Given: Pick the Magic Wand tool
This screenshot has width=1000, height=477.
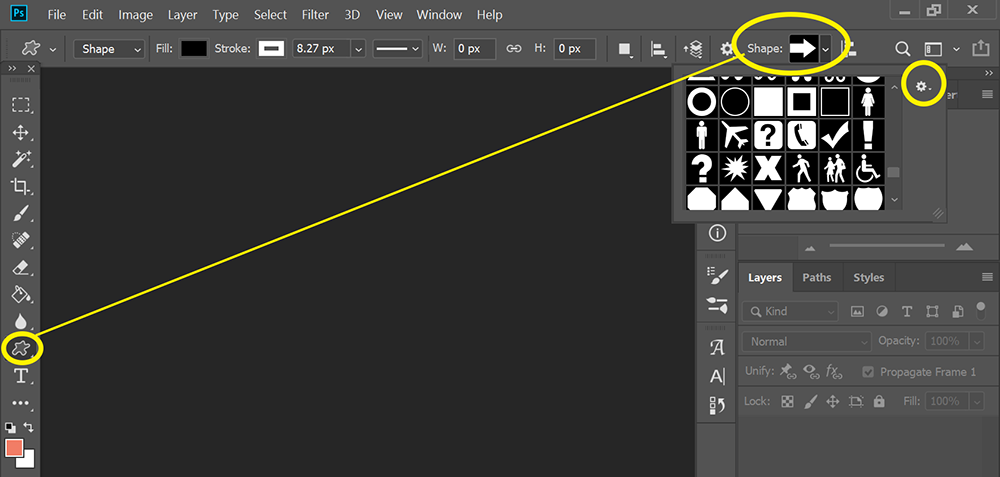Looking at the screenshot, I should (x=21, y=159).
